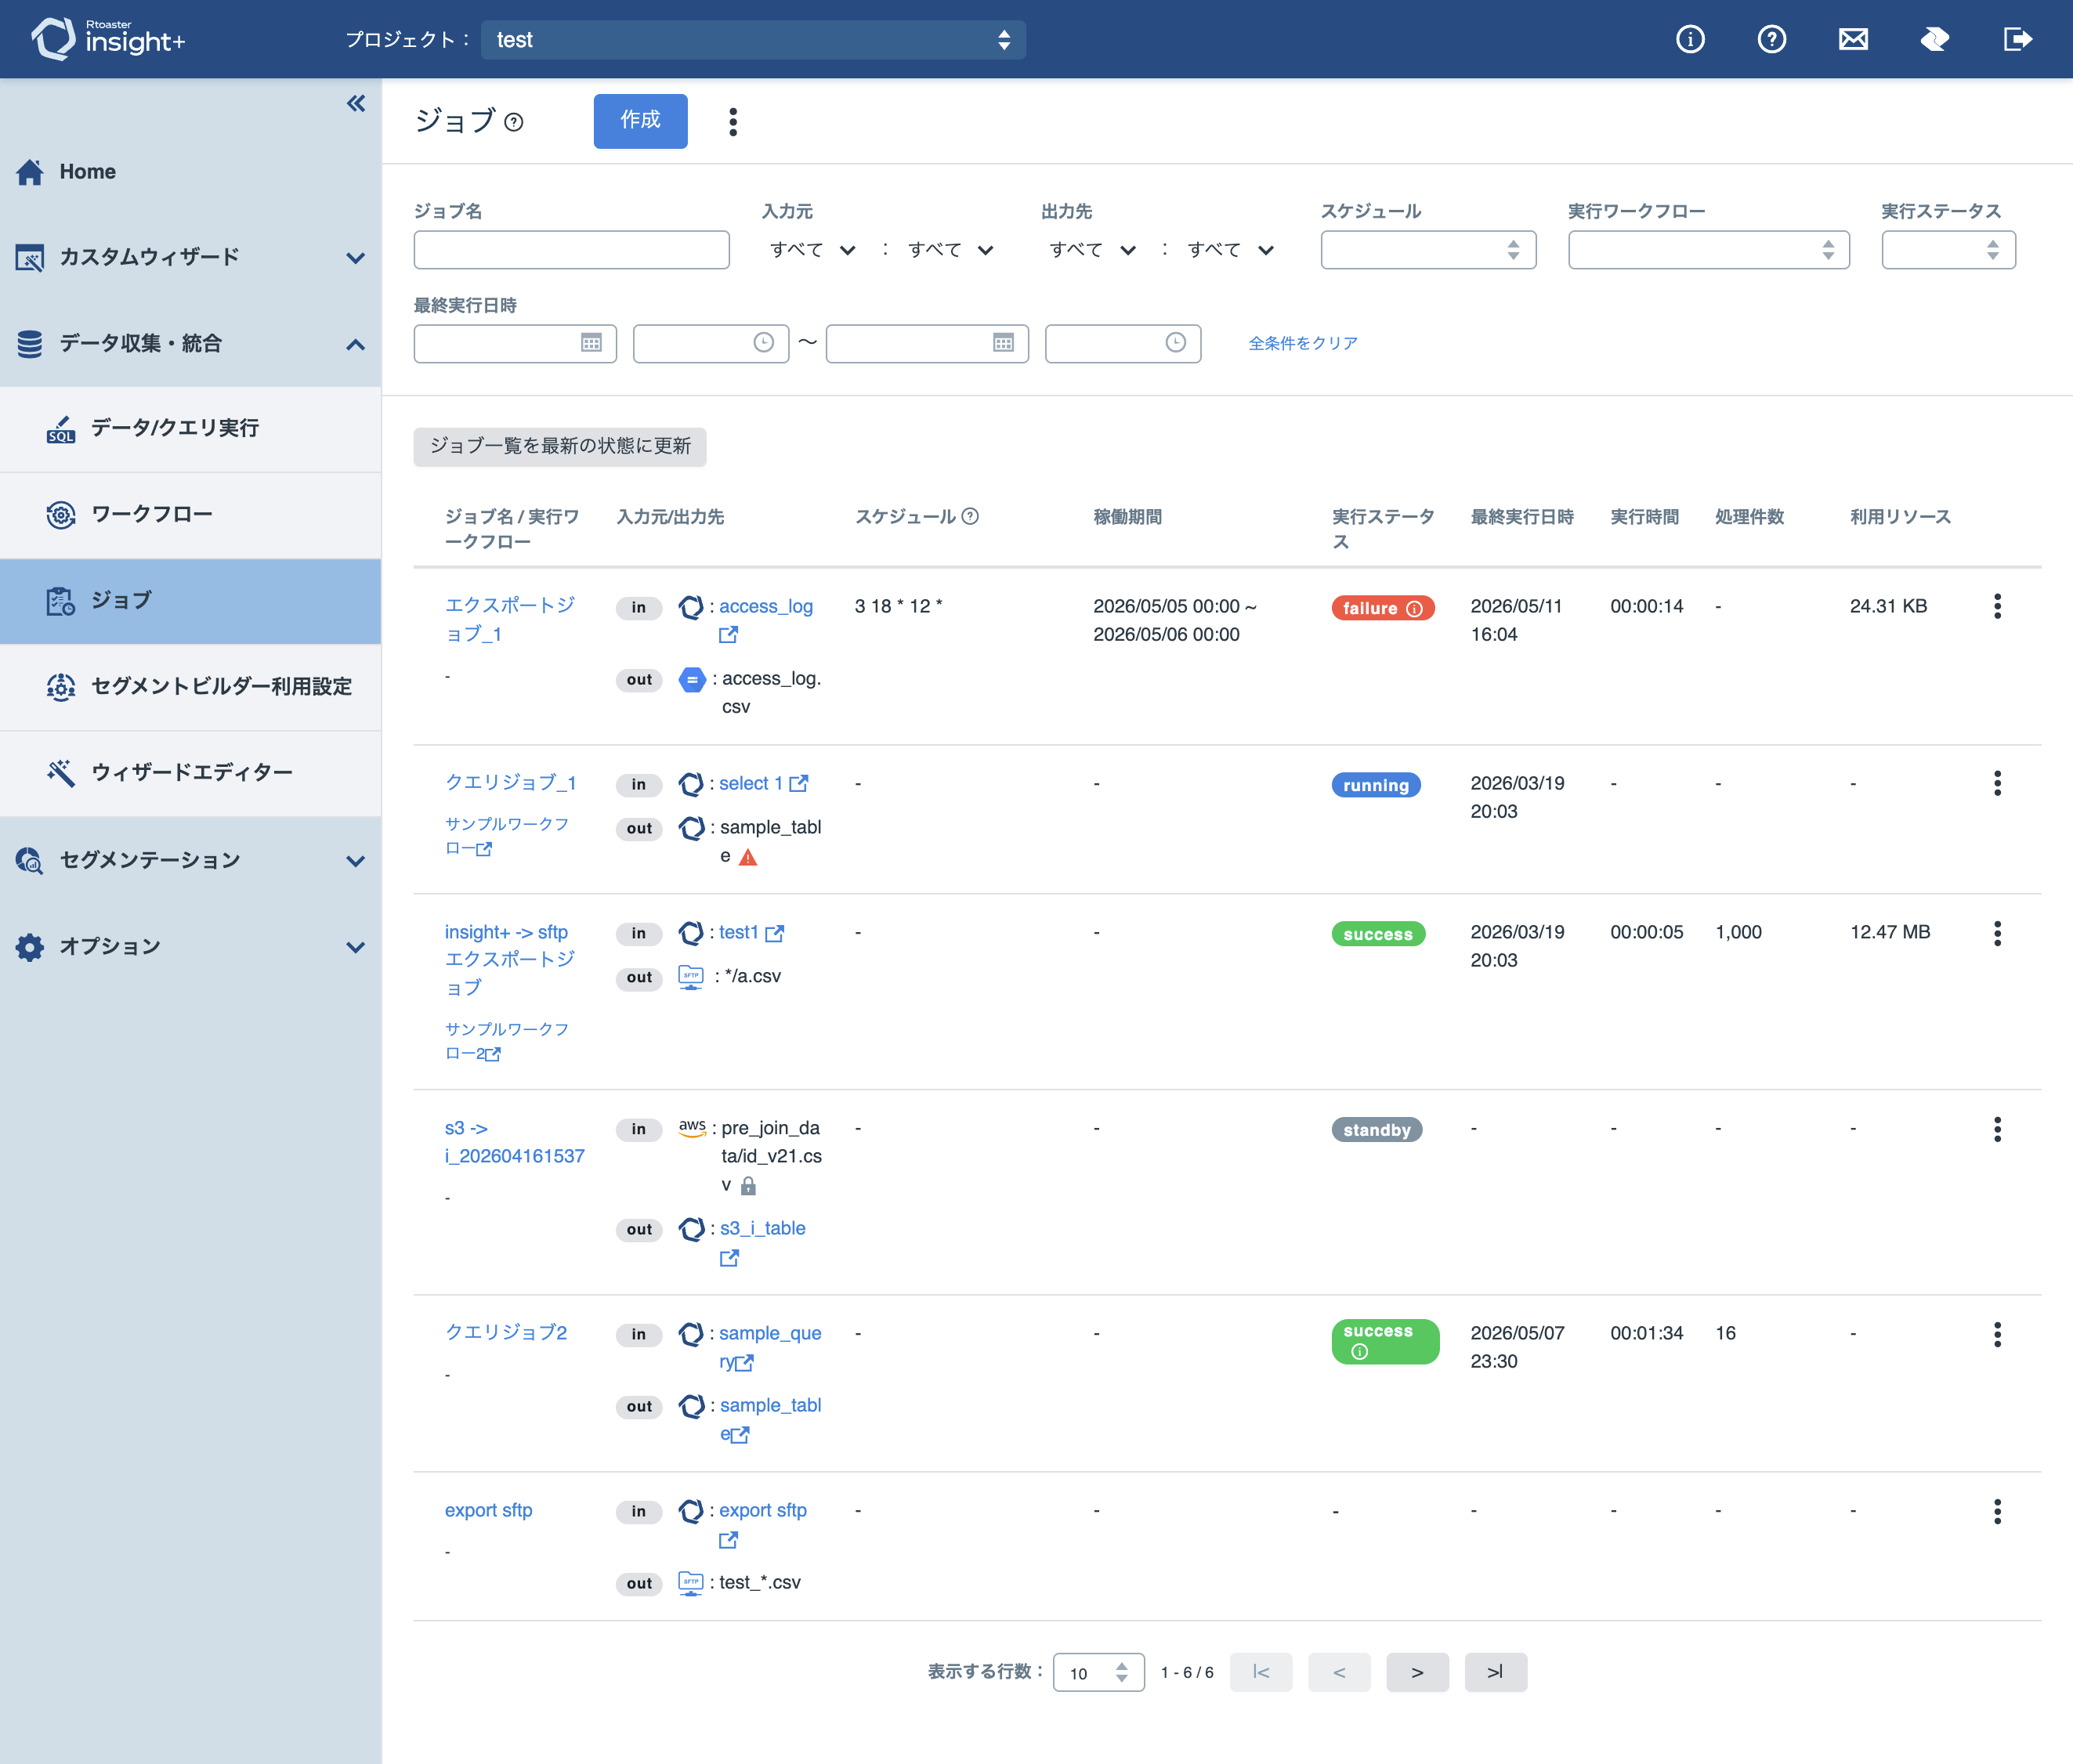Open the 実行ステータス filter dropdown
2073x1764 pixels.
(1948, 250)
